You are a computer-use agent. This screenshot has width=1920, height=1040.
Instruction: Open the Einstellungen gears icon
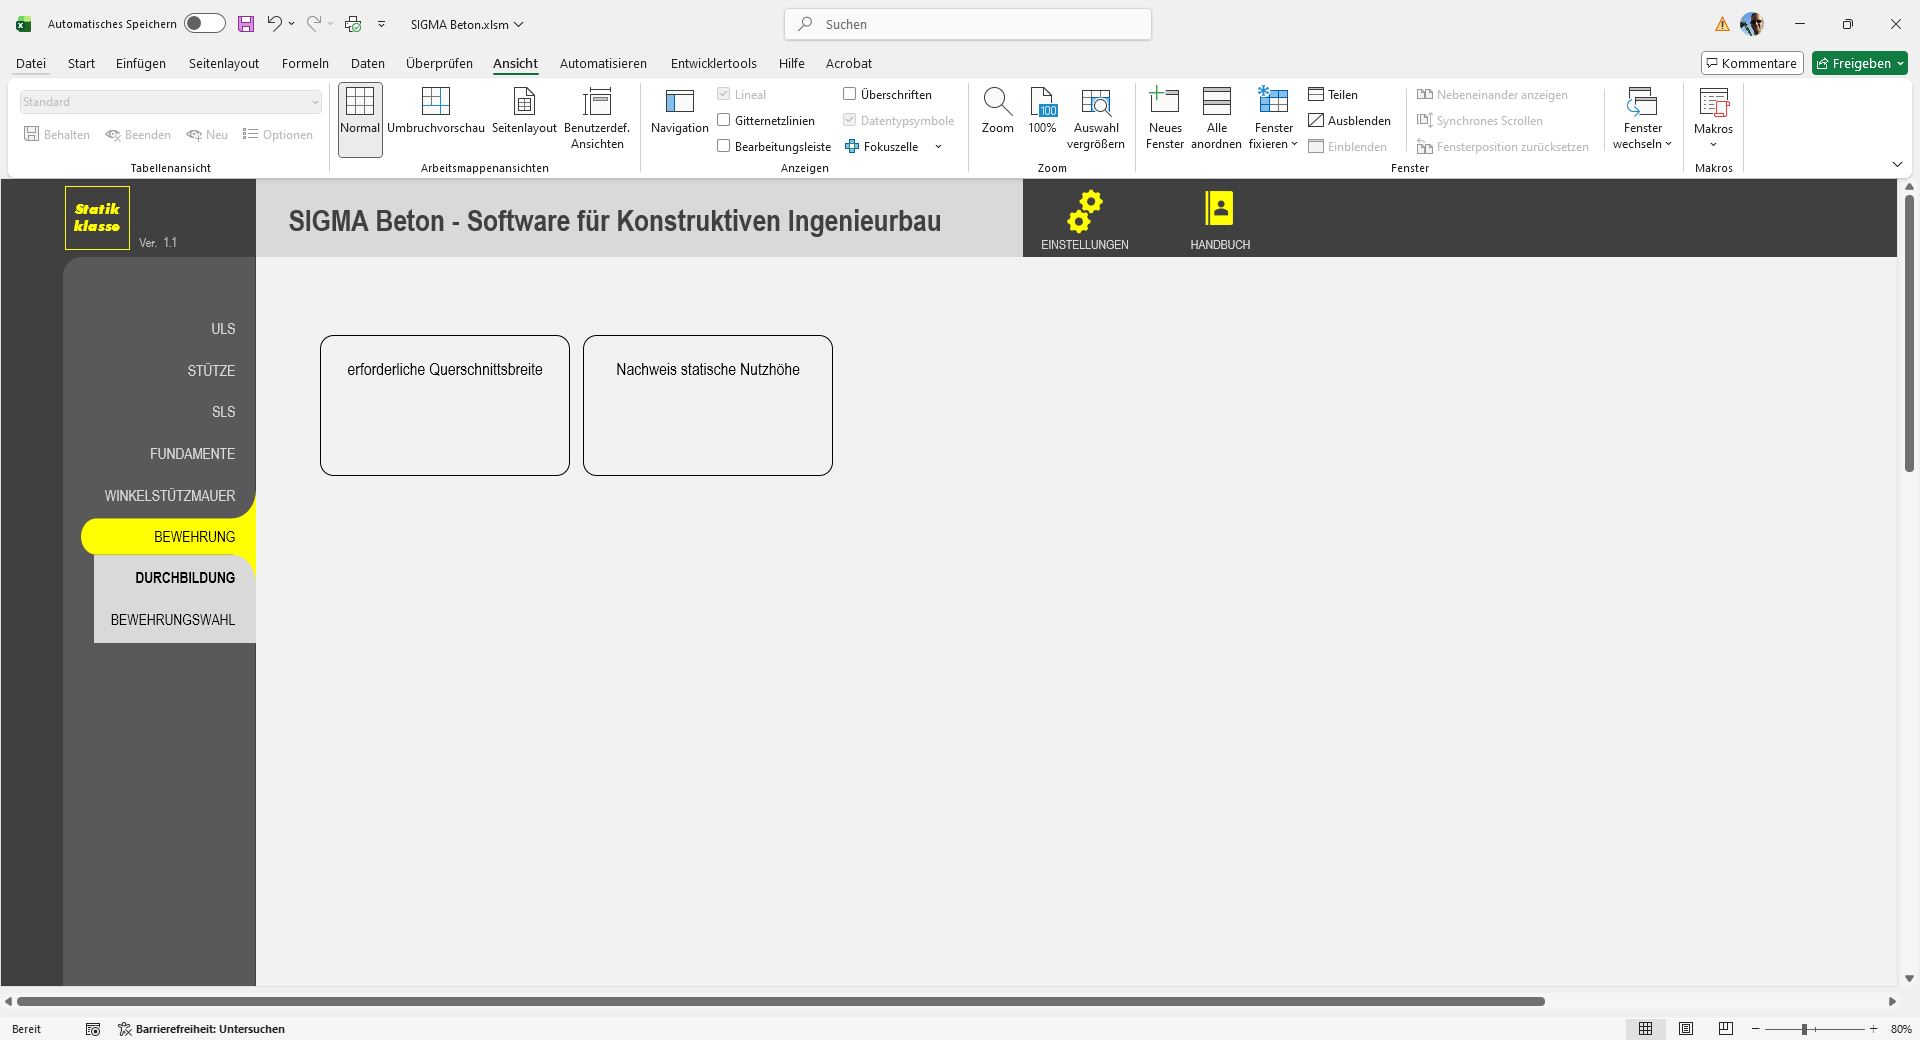[1084, 212]
